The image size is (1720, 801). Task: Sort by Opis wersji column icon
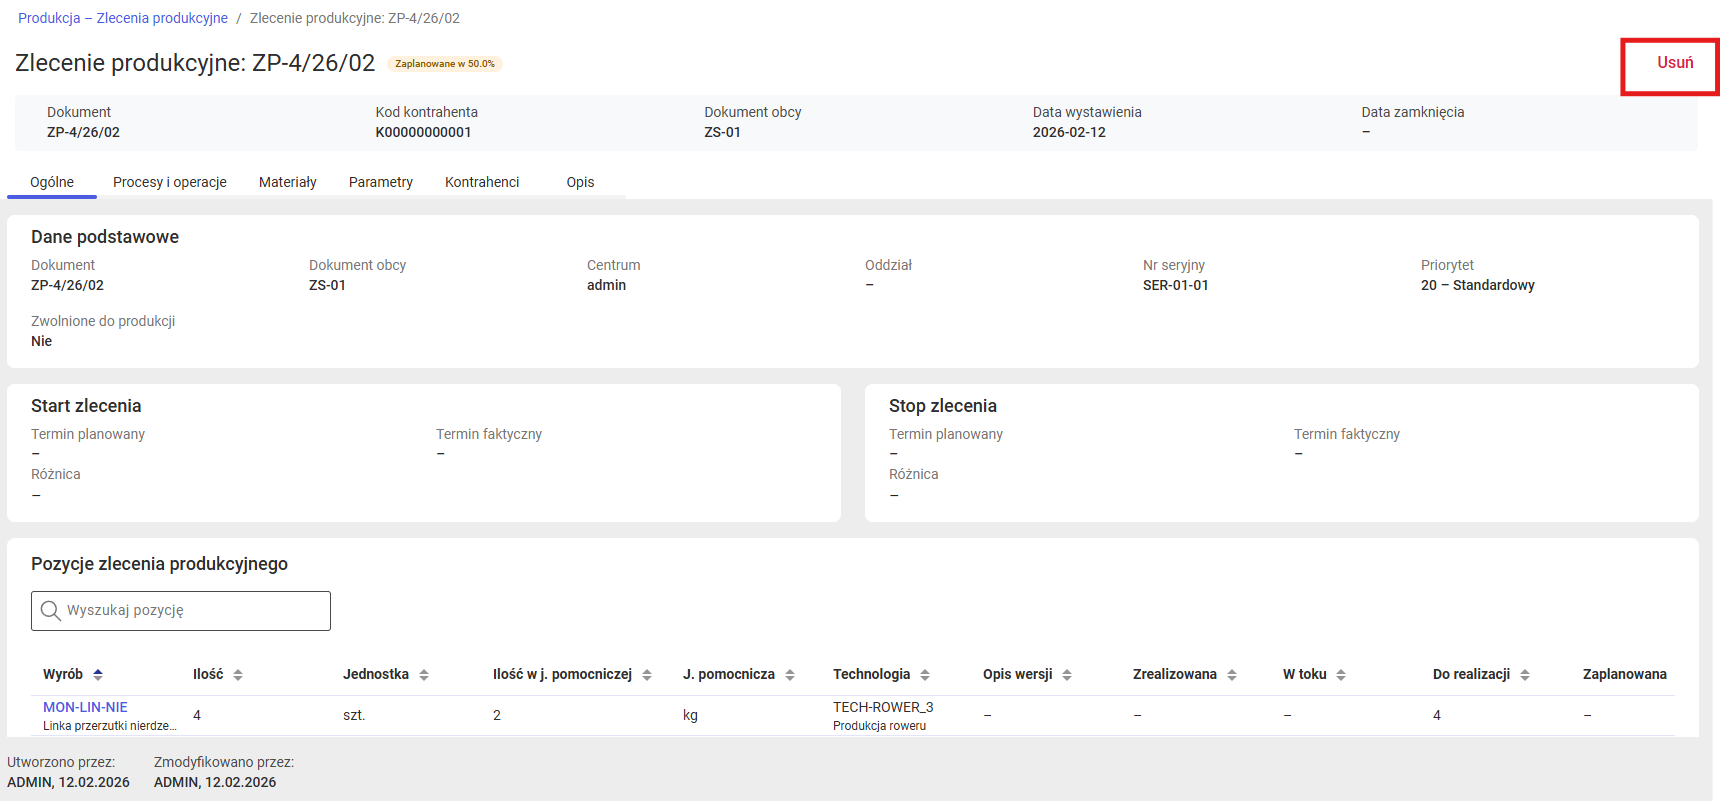(x=1067, y=675)
